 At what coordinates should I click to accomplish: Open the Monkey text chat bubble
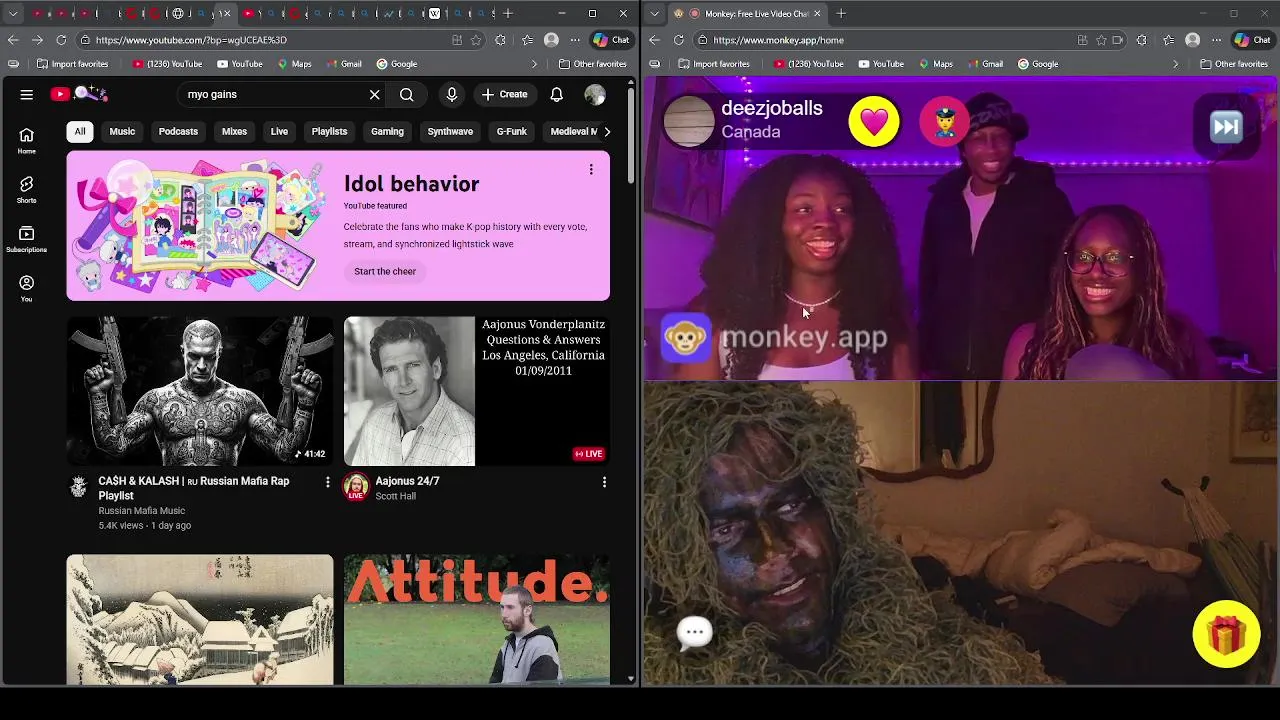694,631
